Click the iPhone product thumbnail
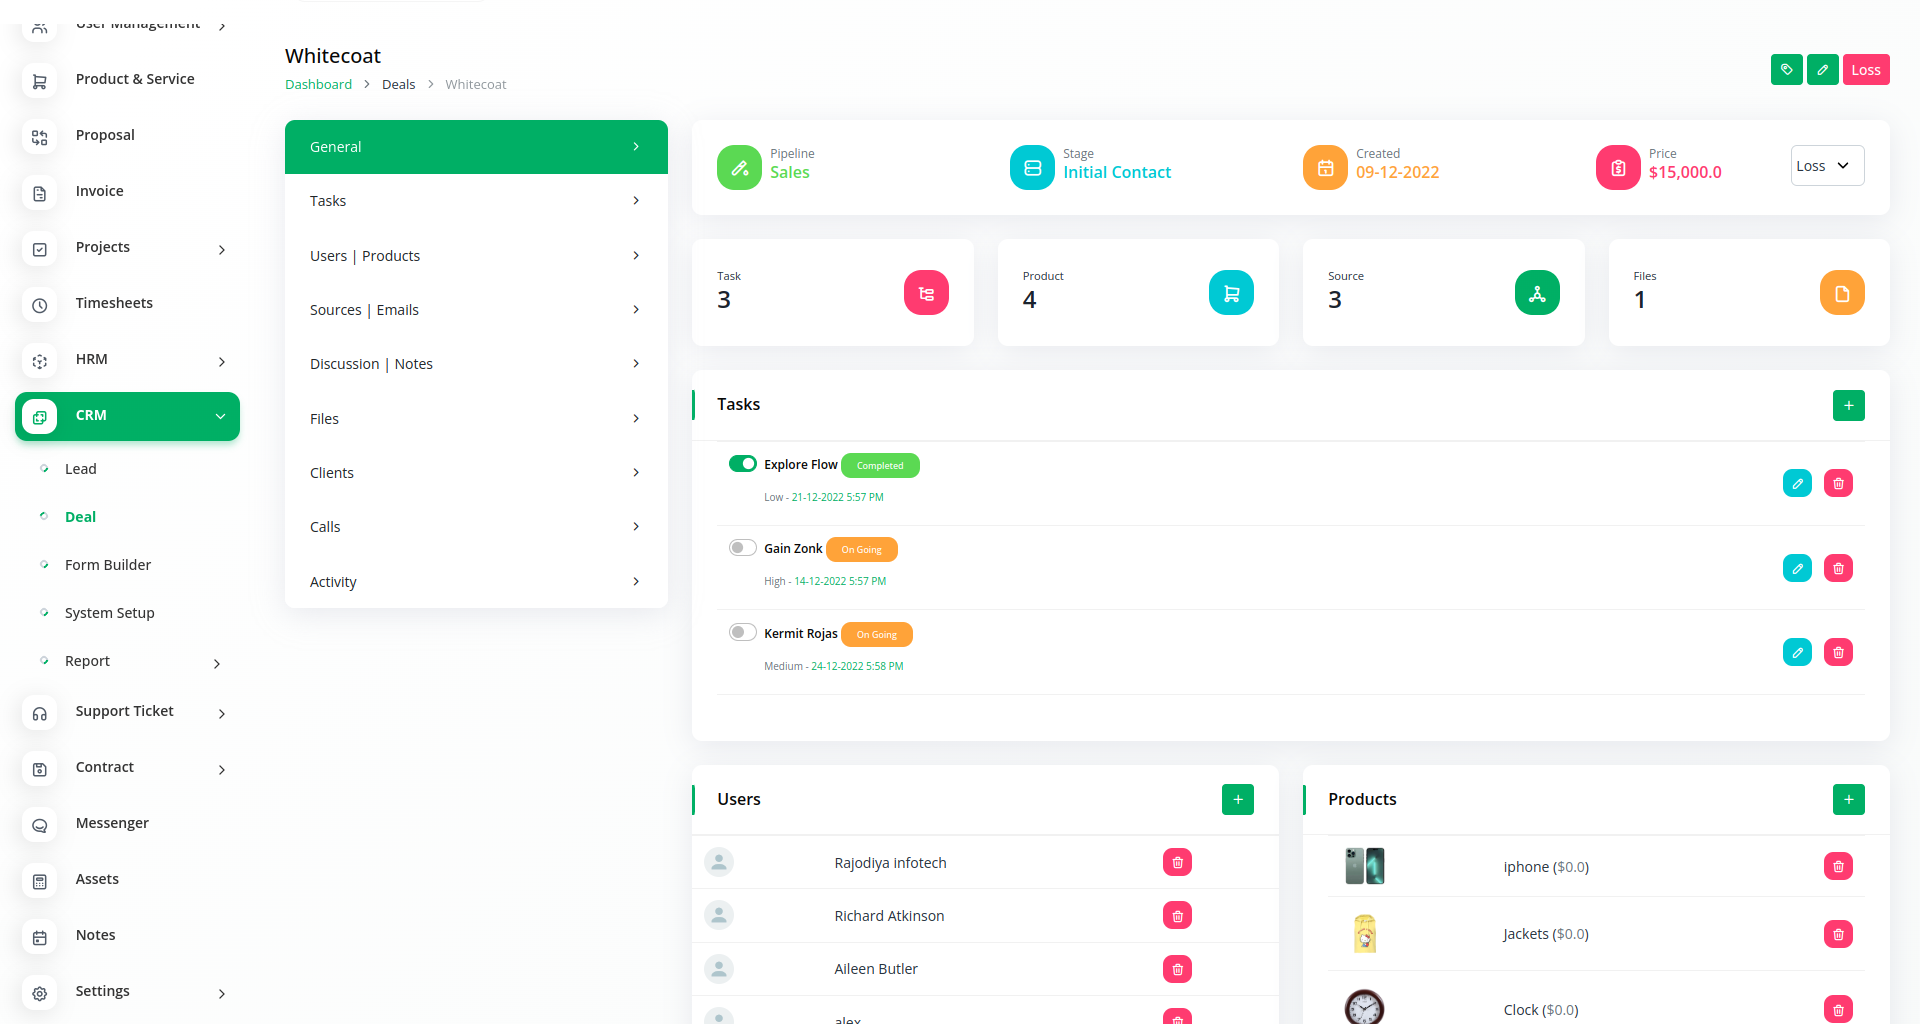Image resolution: width=1920 pixels, height=1024 pixels. (1364, 866)
